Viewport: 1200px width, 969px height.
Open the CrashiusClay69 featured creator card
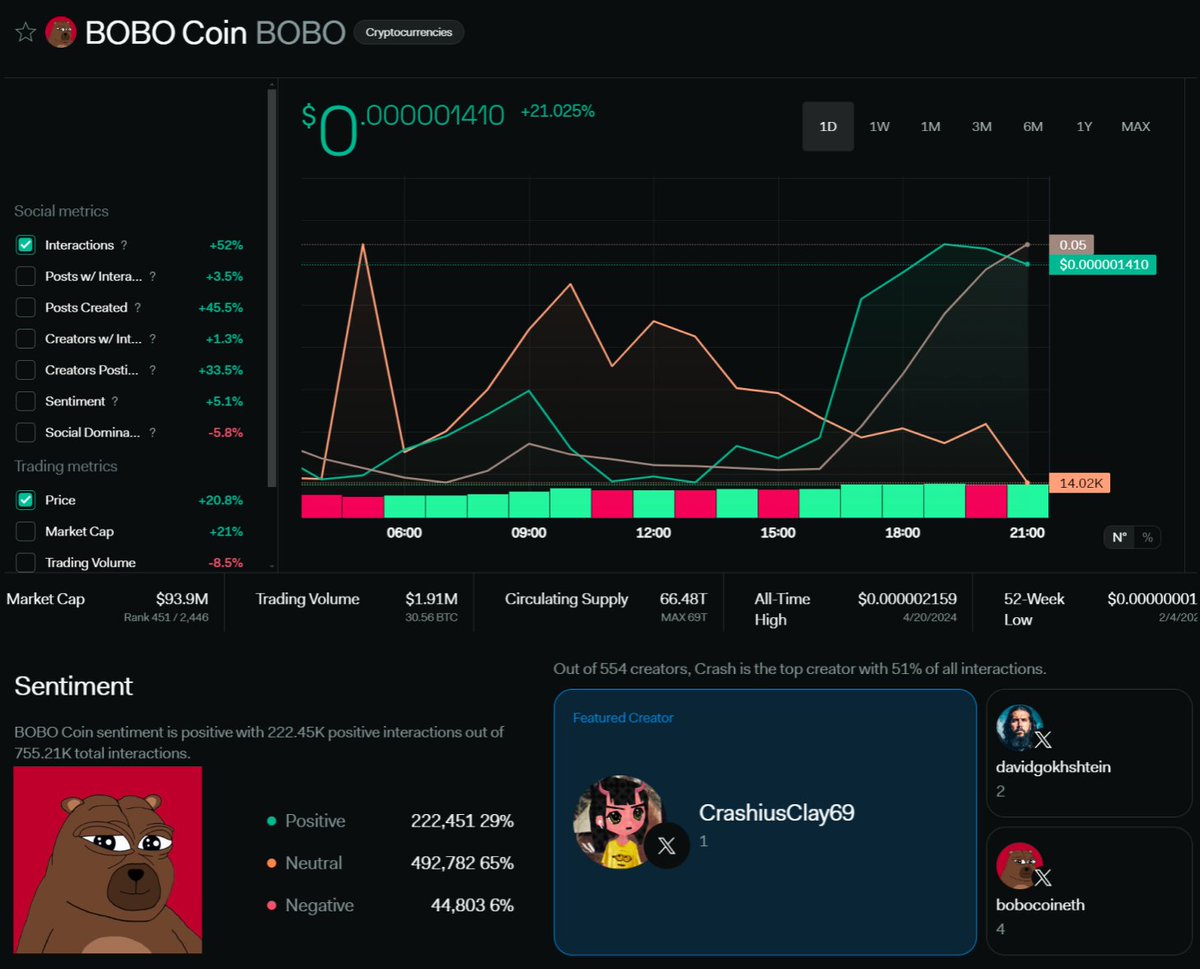click(x=765, y=821)
